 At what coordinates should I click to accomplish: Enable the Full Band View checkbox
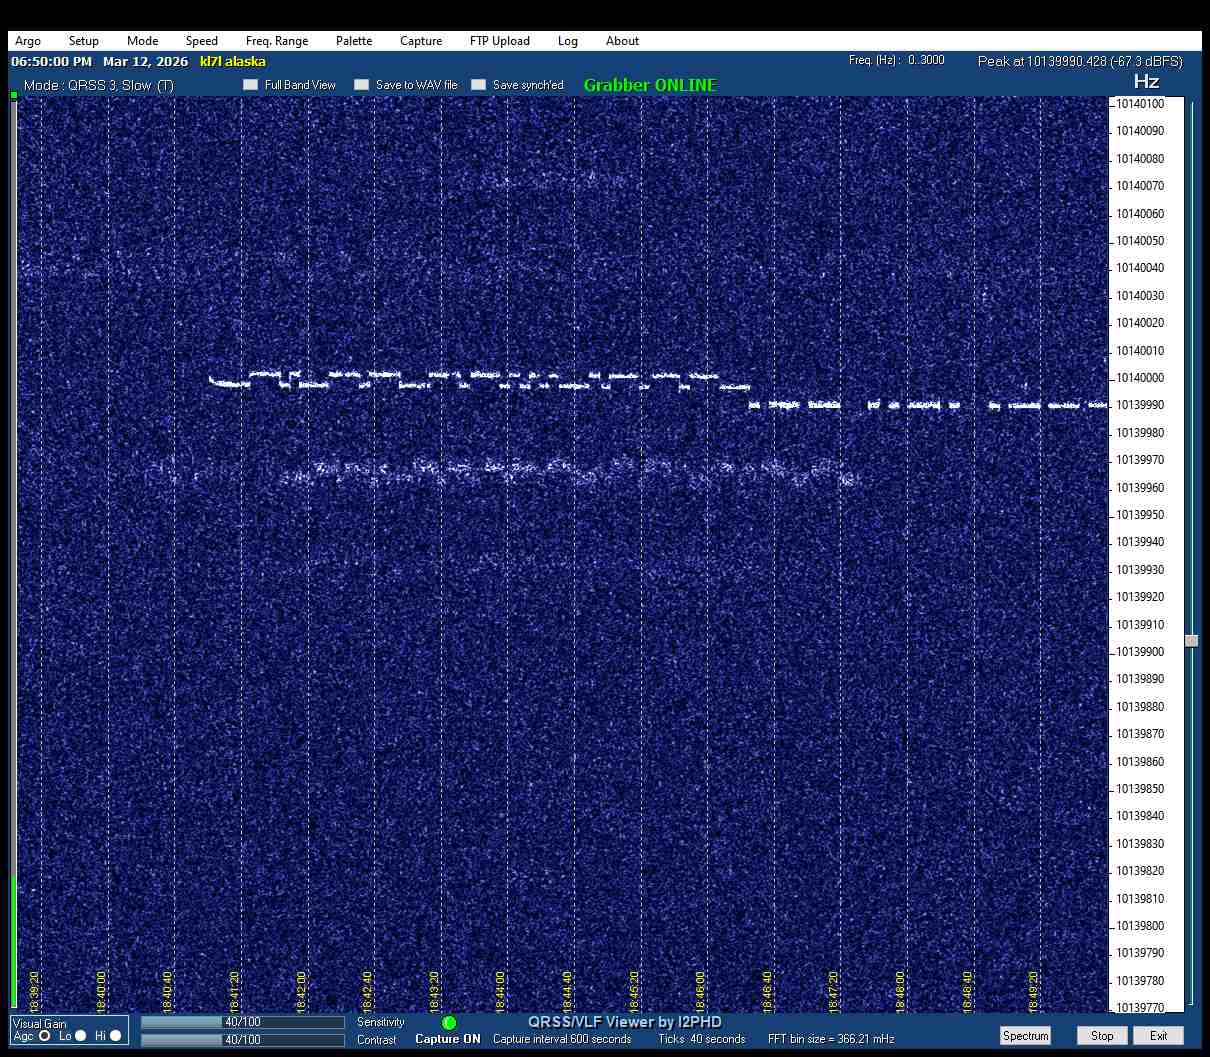251,85
